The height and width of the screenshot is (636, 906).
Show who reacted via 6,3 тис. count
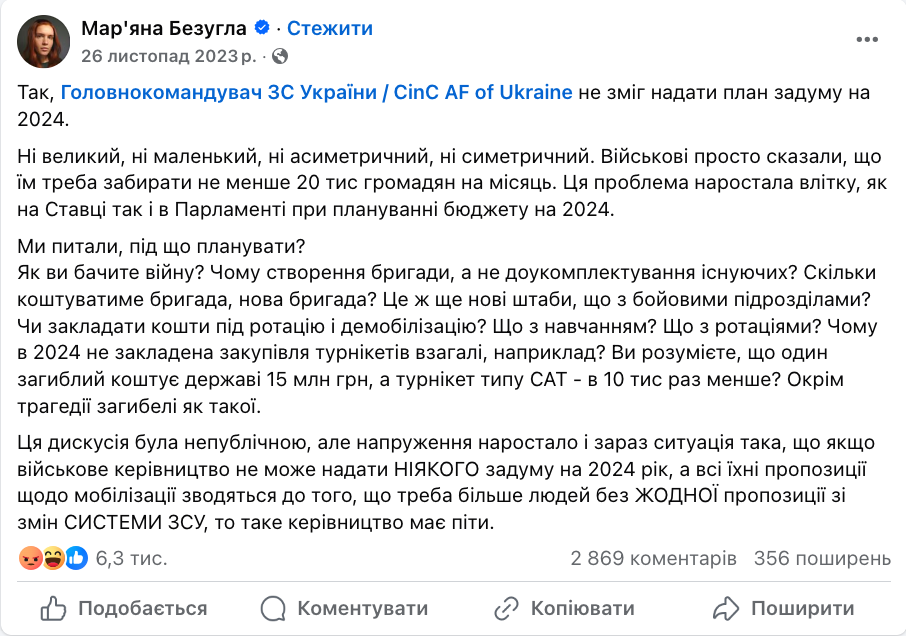coord(131,558)
